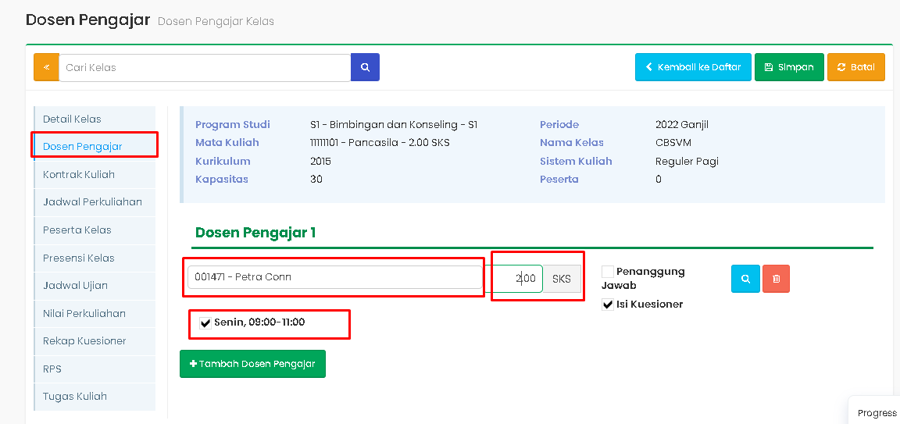Image resolution: width=900 pixels, height=424 pixels.
Task: Open Nilai Perkuliahan from sidebar
Action: [x=84, y=313]
